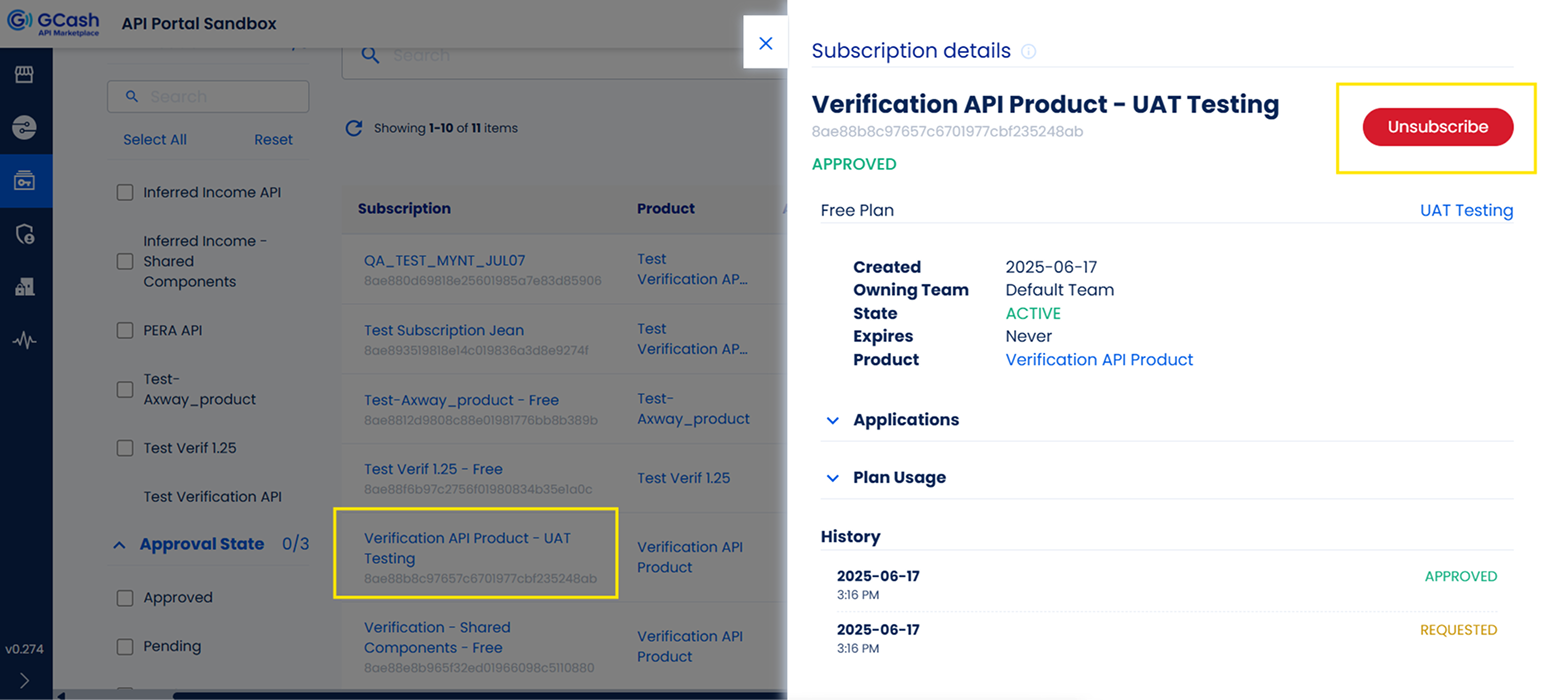This screenshot has width=1552, height=700.
Task: Check the Test Verif 1.25 filter checkbox
Action: pyautogui.click(x=125, y=448)
